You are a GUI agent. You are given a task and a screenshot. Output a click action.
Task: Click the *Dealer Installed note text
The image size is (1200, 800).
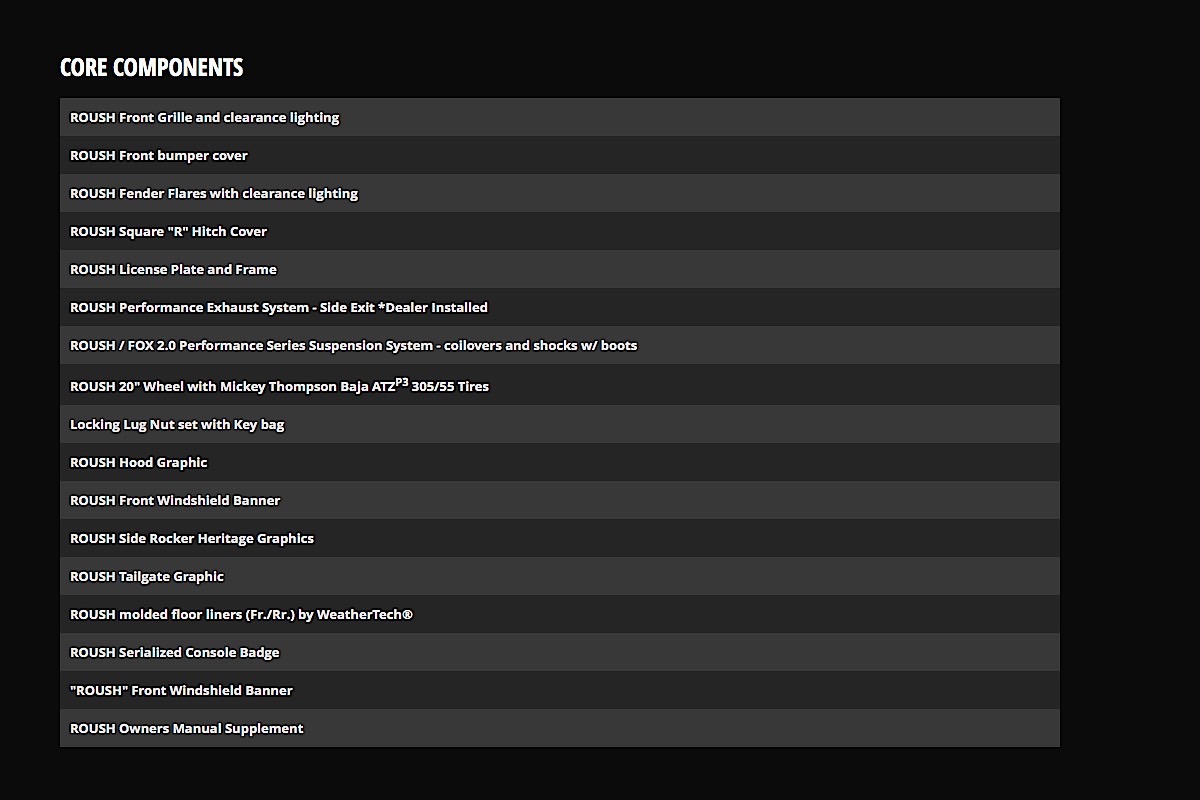(432, 307)
